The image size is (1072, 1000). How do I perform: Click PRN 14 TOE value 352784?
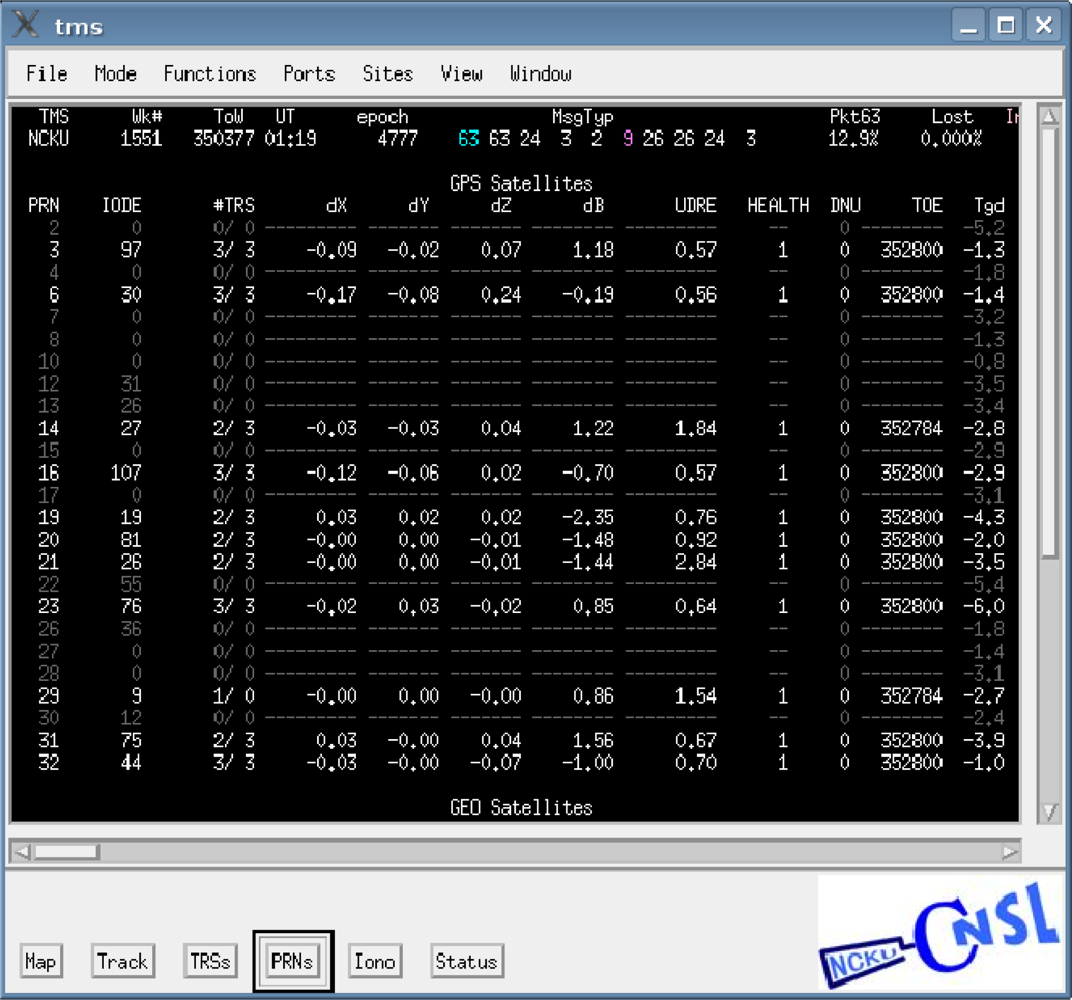(x=911, y=428)
